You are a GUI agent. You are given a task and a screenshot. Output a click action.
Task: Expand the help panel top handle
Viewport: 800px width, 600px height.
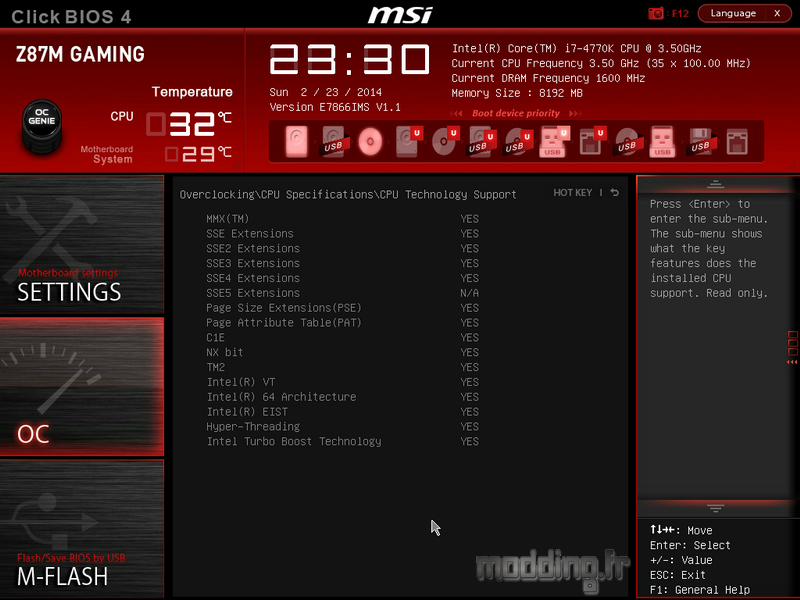[715, 184]
